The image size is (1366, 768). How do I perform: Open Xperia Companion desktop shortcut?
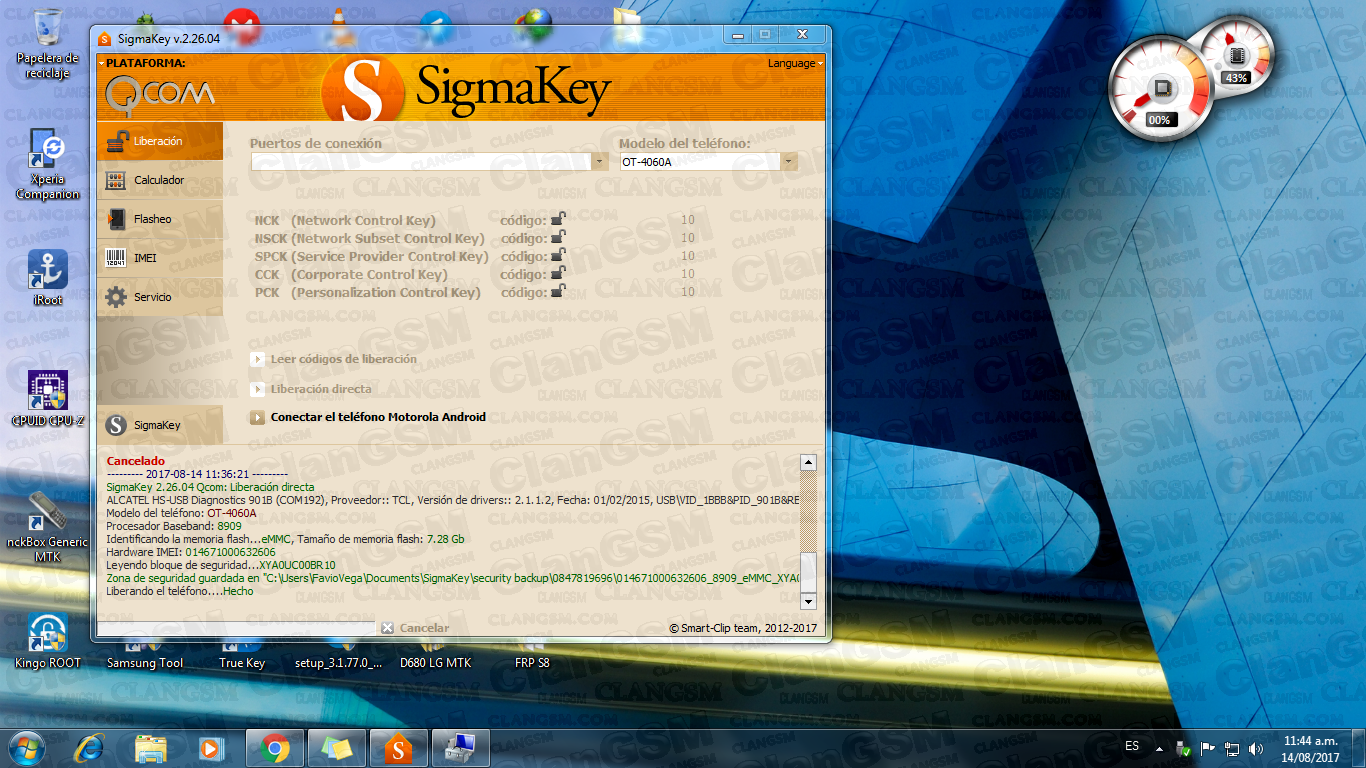[48, 164]
